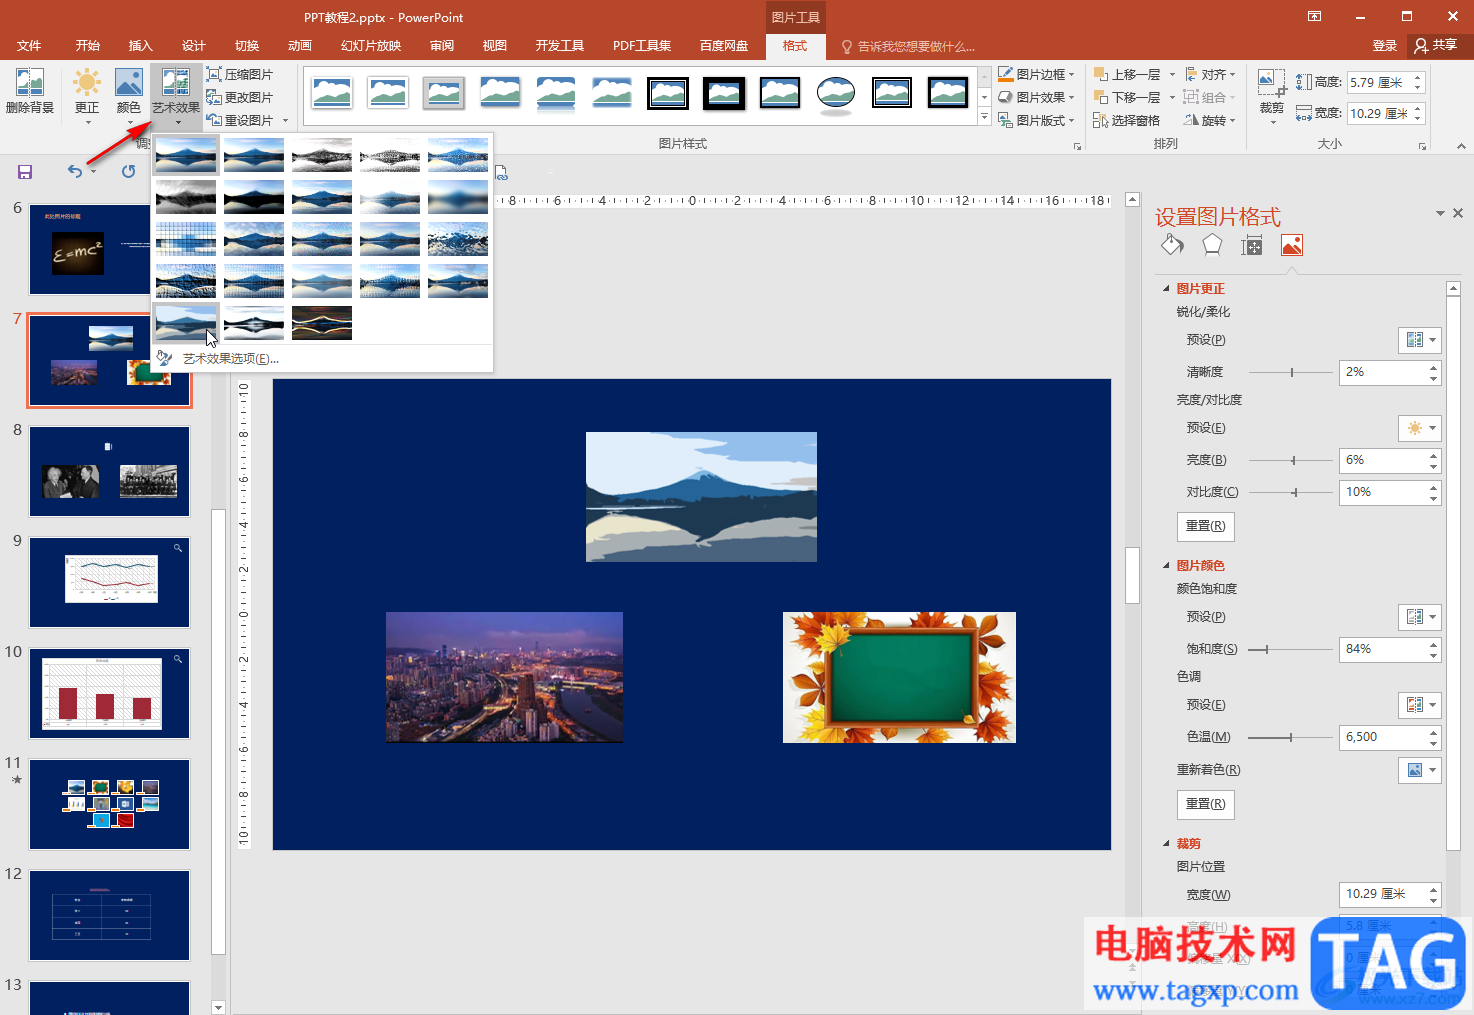Expand the picture styles gallery more arrow
Image resolution: width=1474 pixels, height=1015 pixels.
[984, 118]
